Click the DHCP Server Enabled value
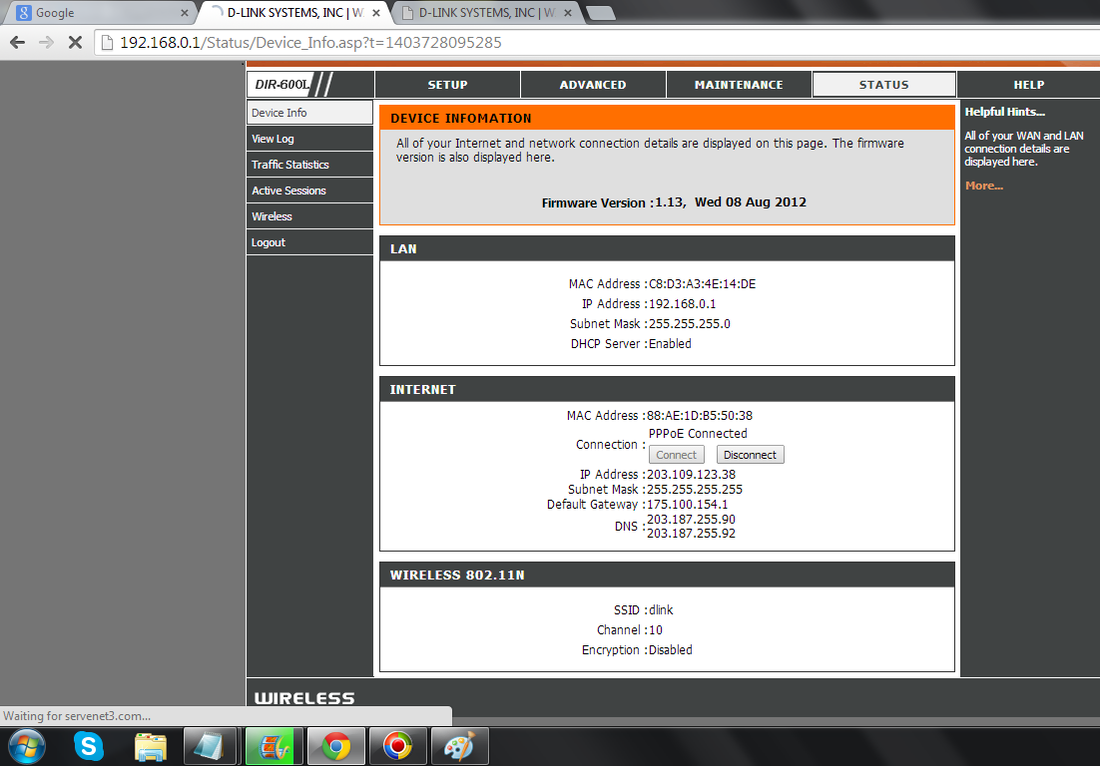 (x=670, y=344)
